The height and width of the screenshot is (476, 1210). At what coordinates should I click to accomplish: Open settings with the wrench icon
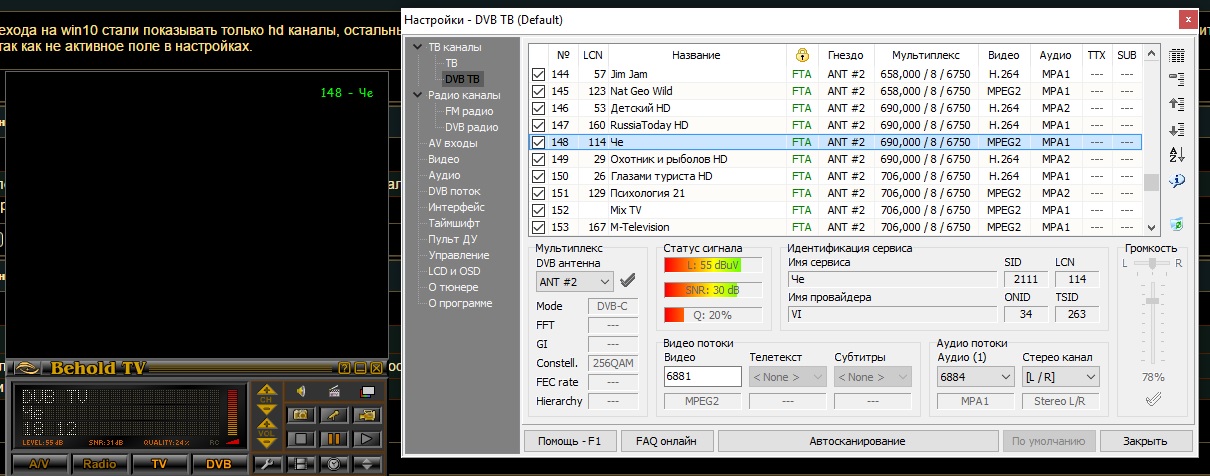click(267, 463)
